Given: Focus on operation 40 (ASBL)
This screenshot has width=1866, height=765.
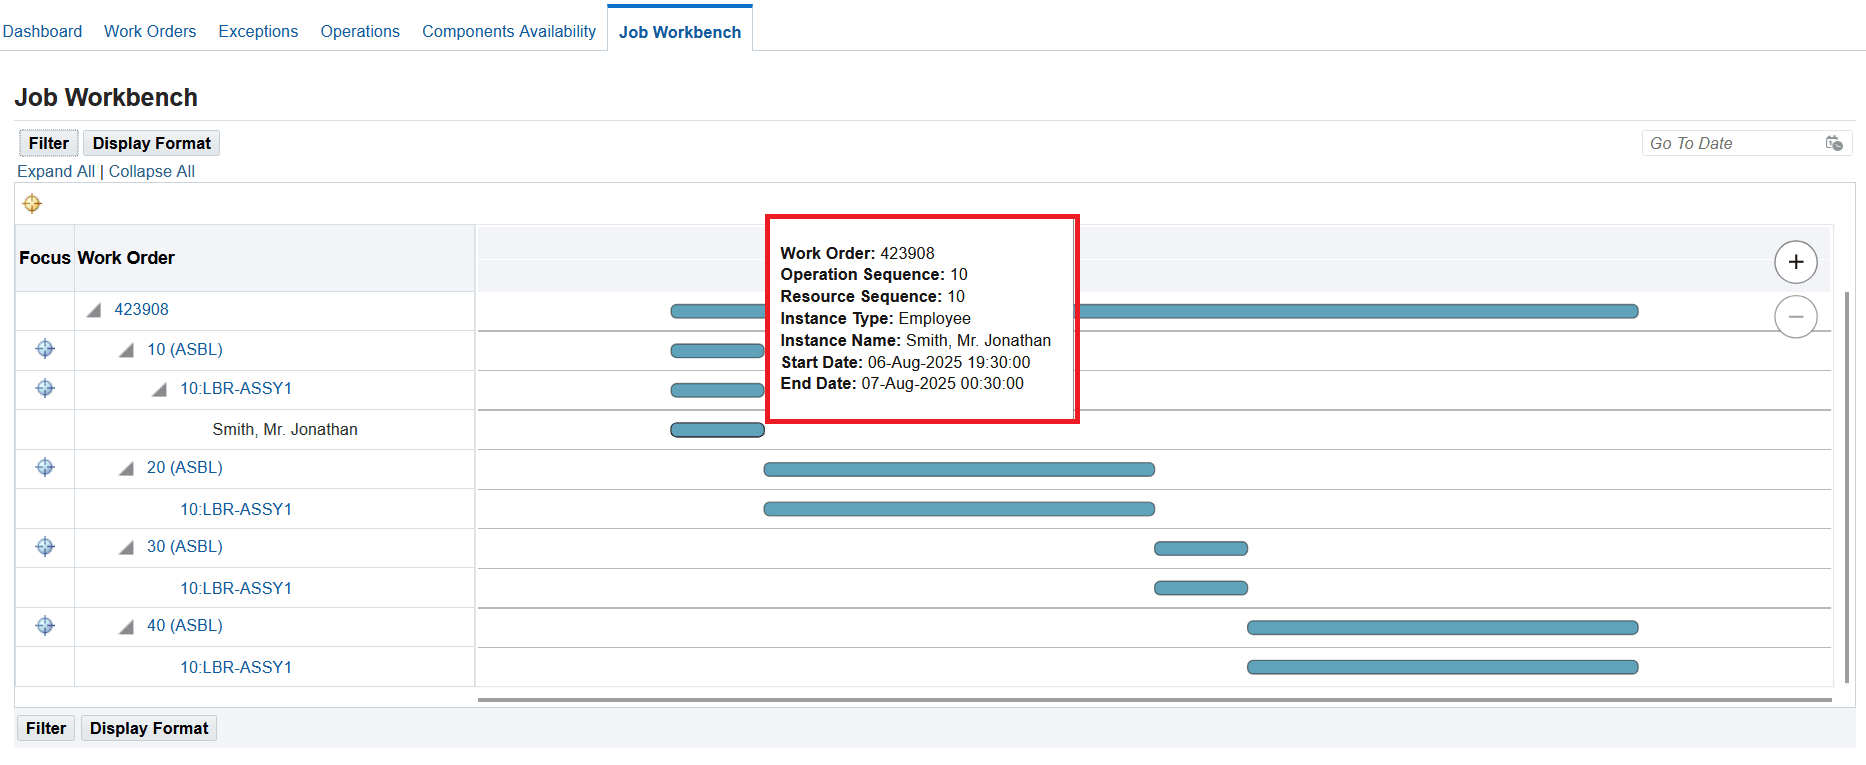Looking at the screenshot, I should 45,625.
